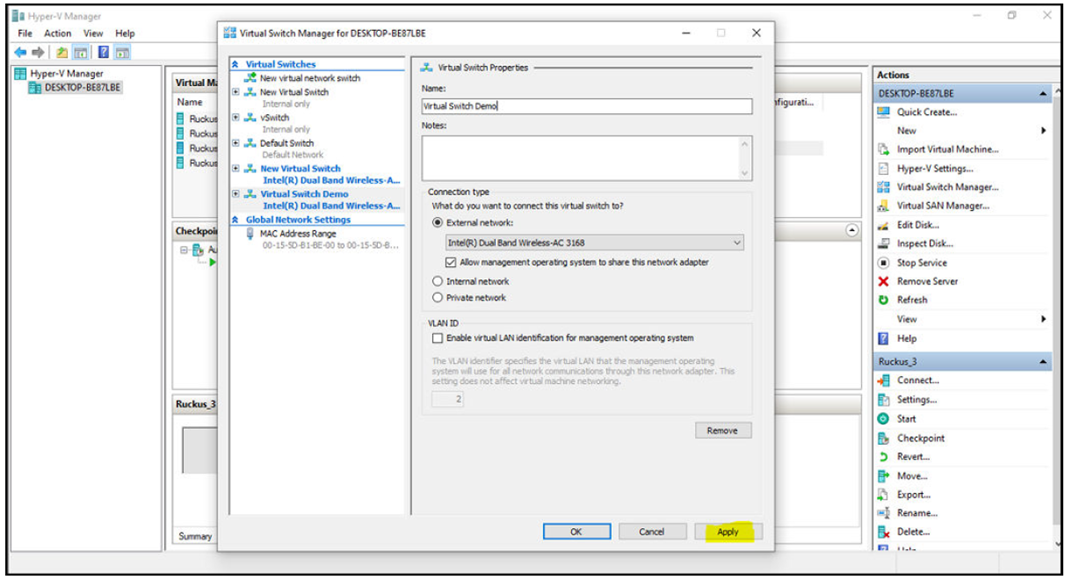This screenshot has width=1065, height=580.
Task: Click the Up folder toolbar icon
Action: click(62, 52)
